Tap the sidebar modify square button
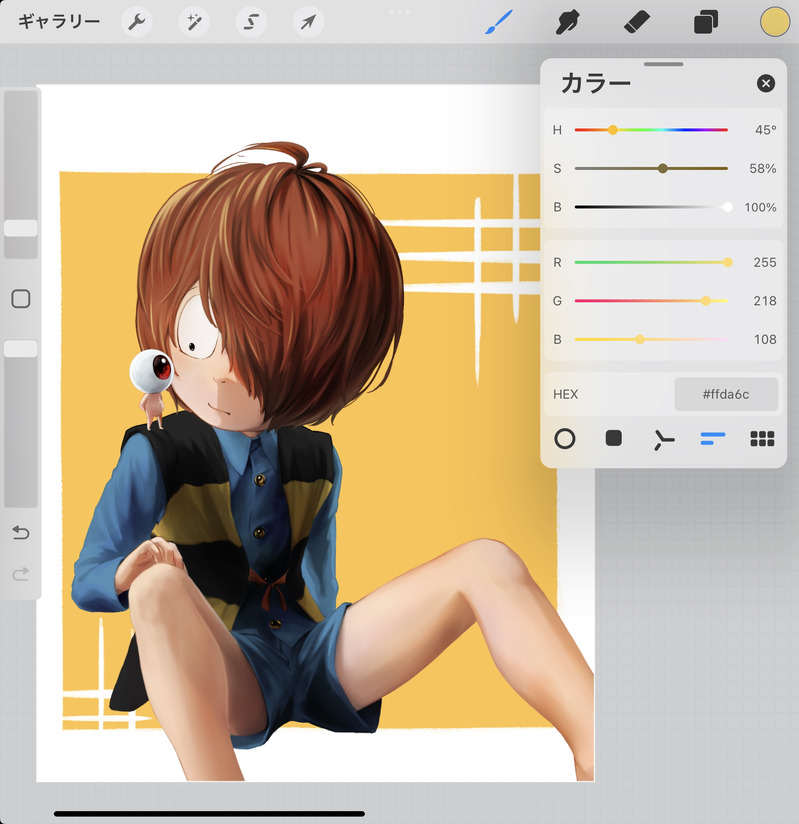Screen dimensions: 799x824 (x=21, y=298)
